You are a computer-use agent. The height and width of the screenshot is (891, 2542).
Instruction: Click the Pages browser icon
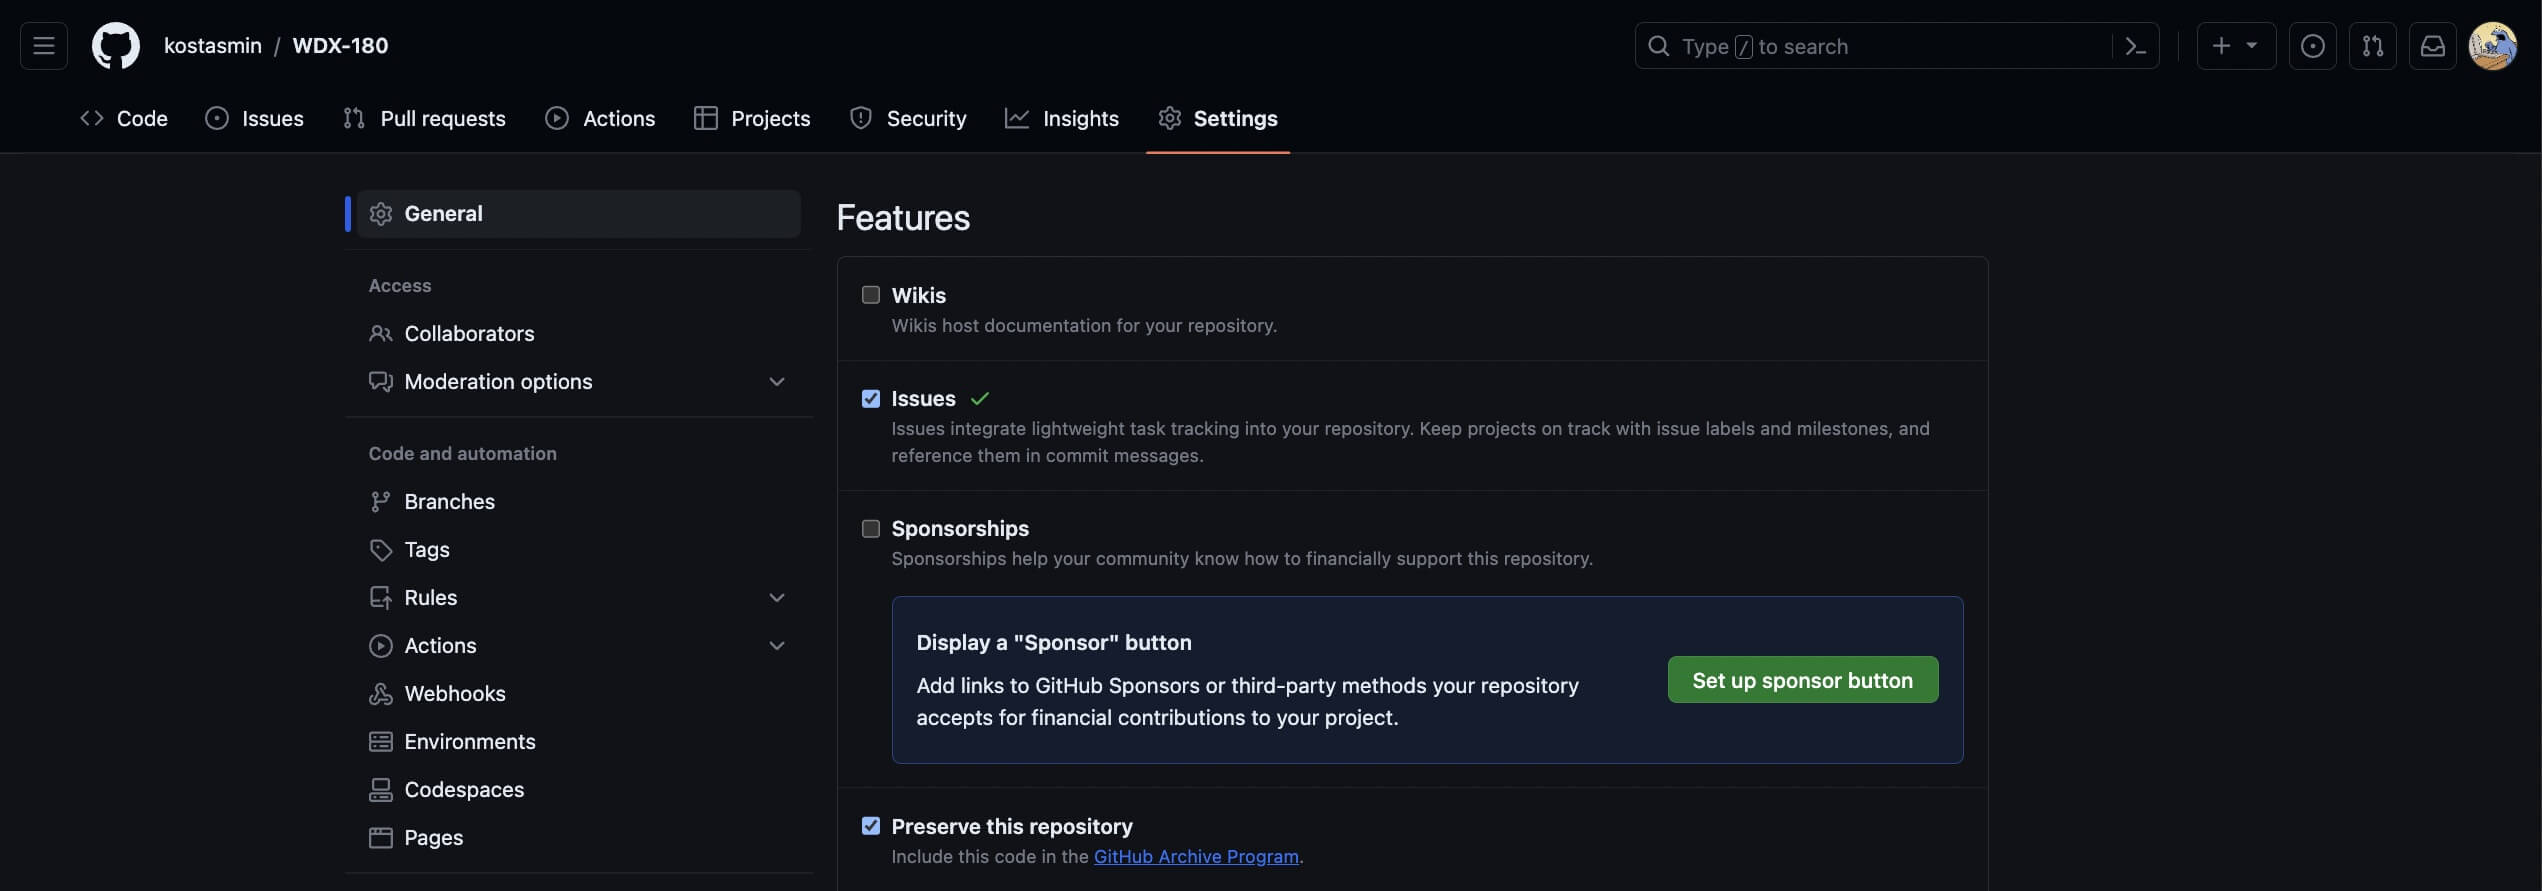(381, 838)
